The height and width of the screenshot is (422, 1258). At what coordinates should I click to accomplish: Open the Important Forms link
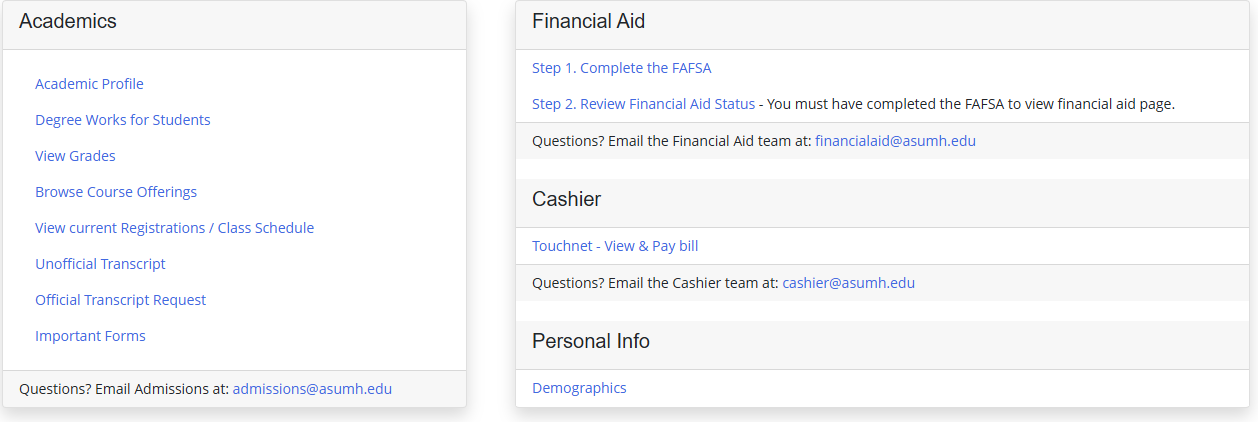[90, 336]
